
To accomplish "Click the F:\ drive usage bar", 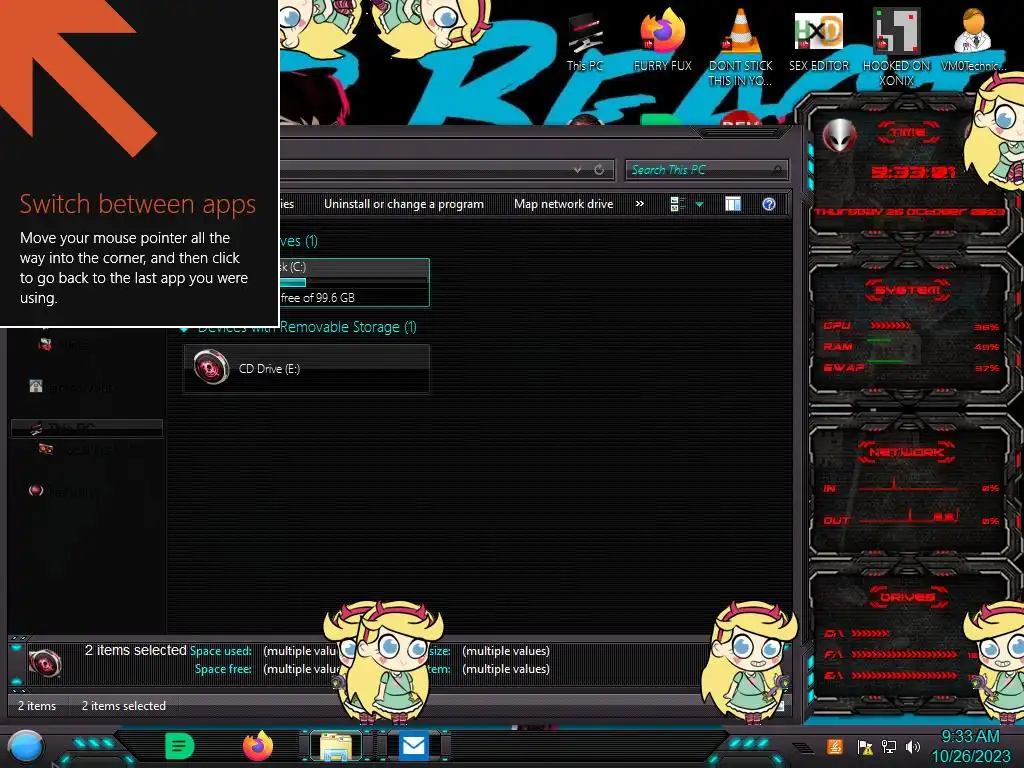I will [904, 654].
